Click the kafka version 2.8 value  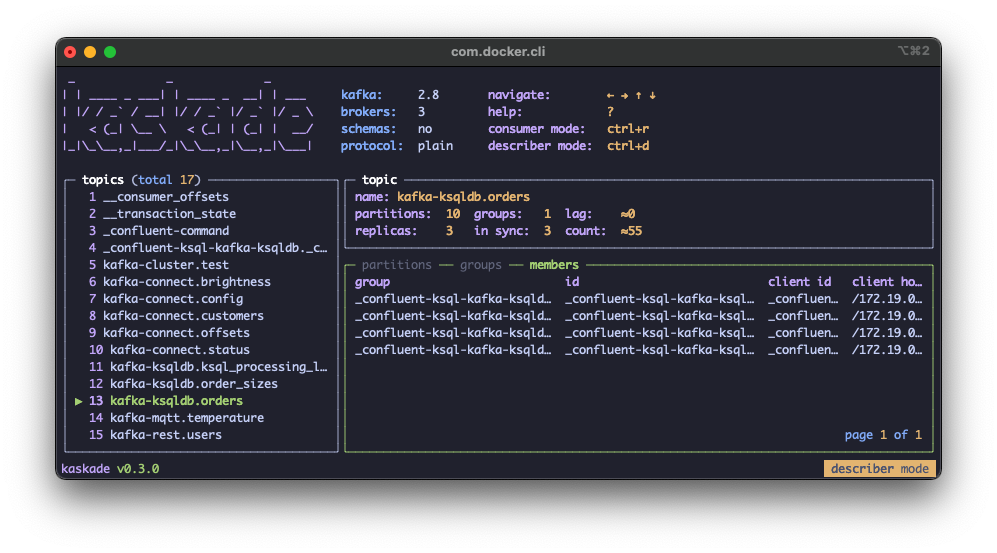pyautogui.click(x=428, y=95)
